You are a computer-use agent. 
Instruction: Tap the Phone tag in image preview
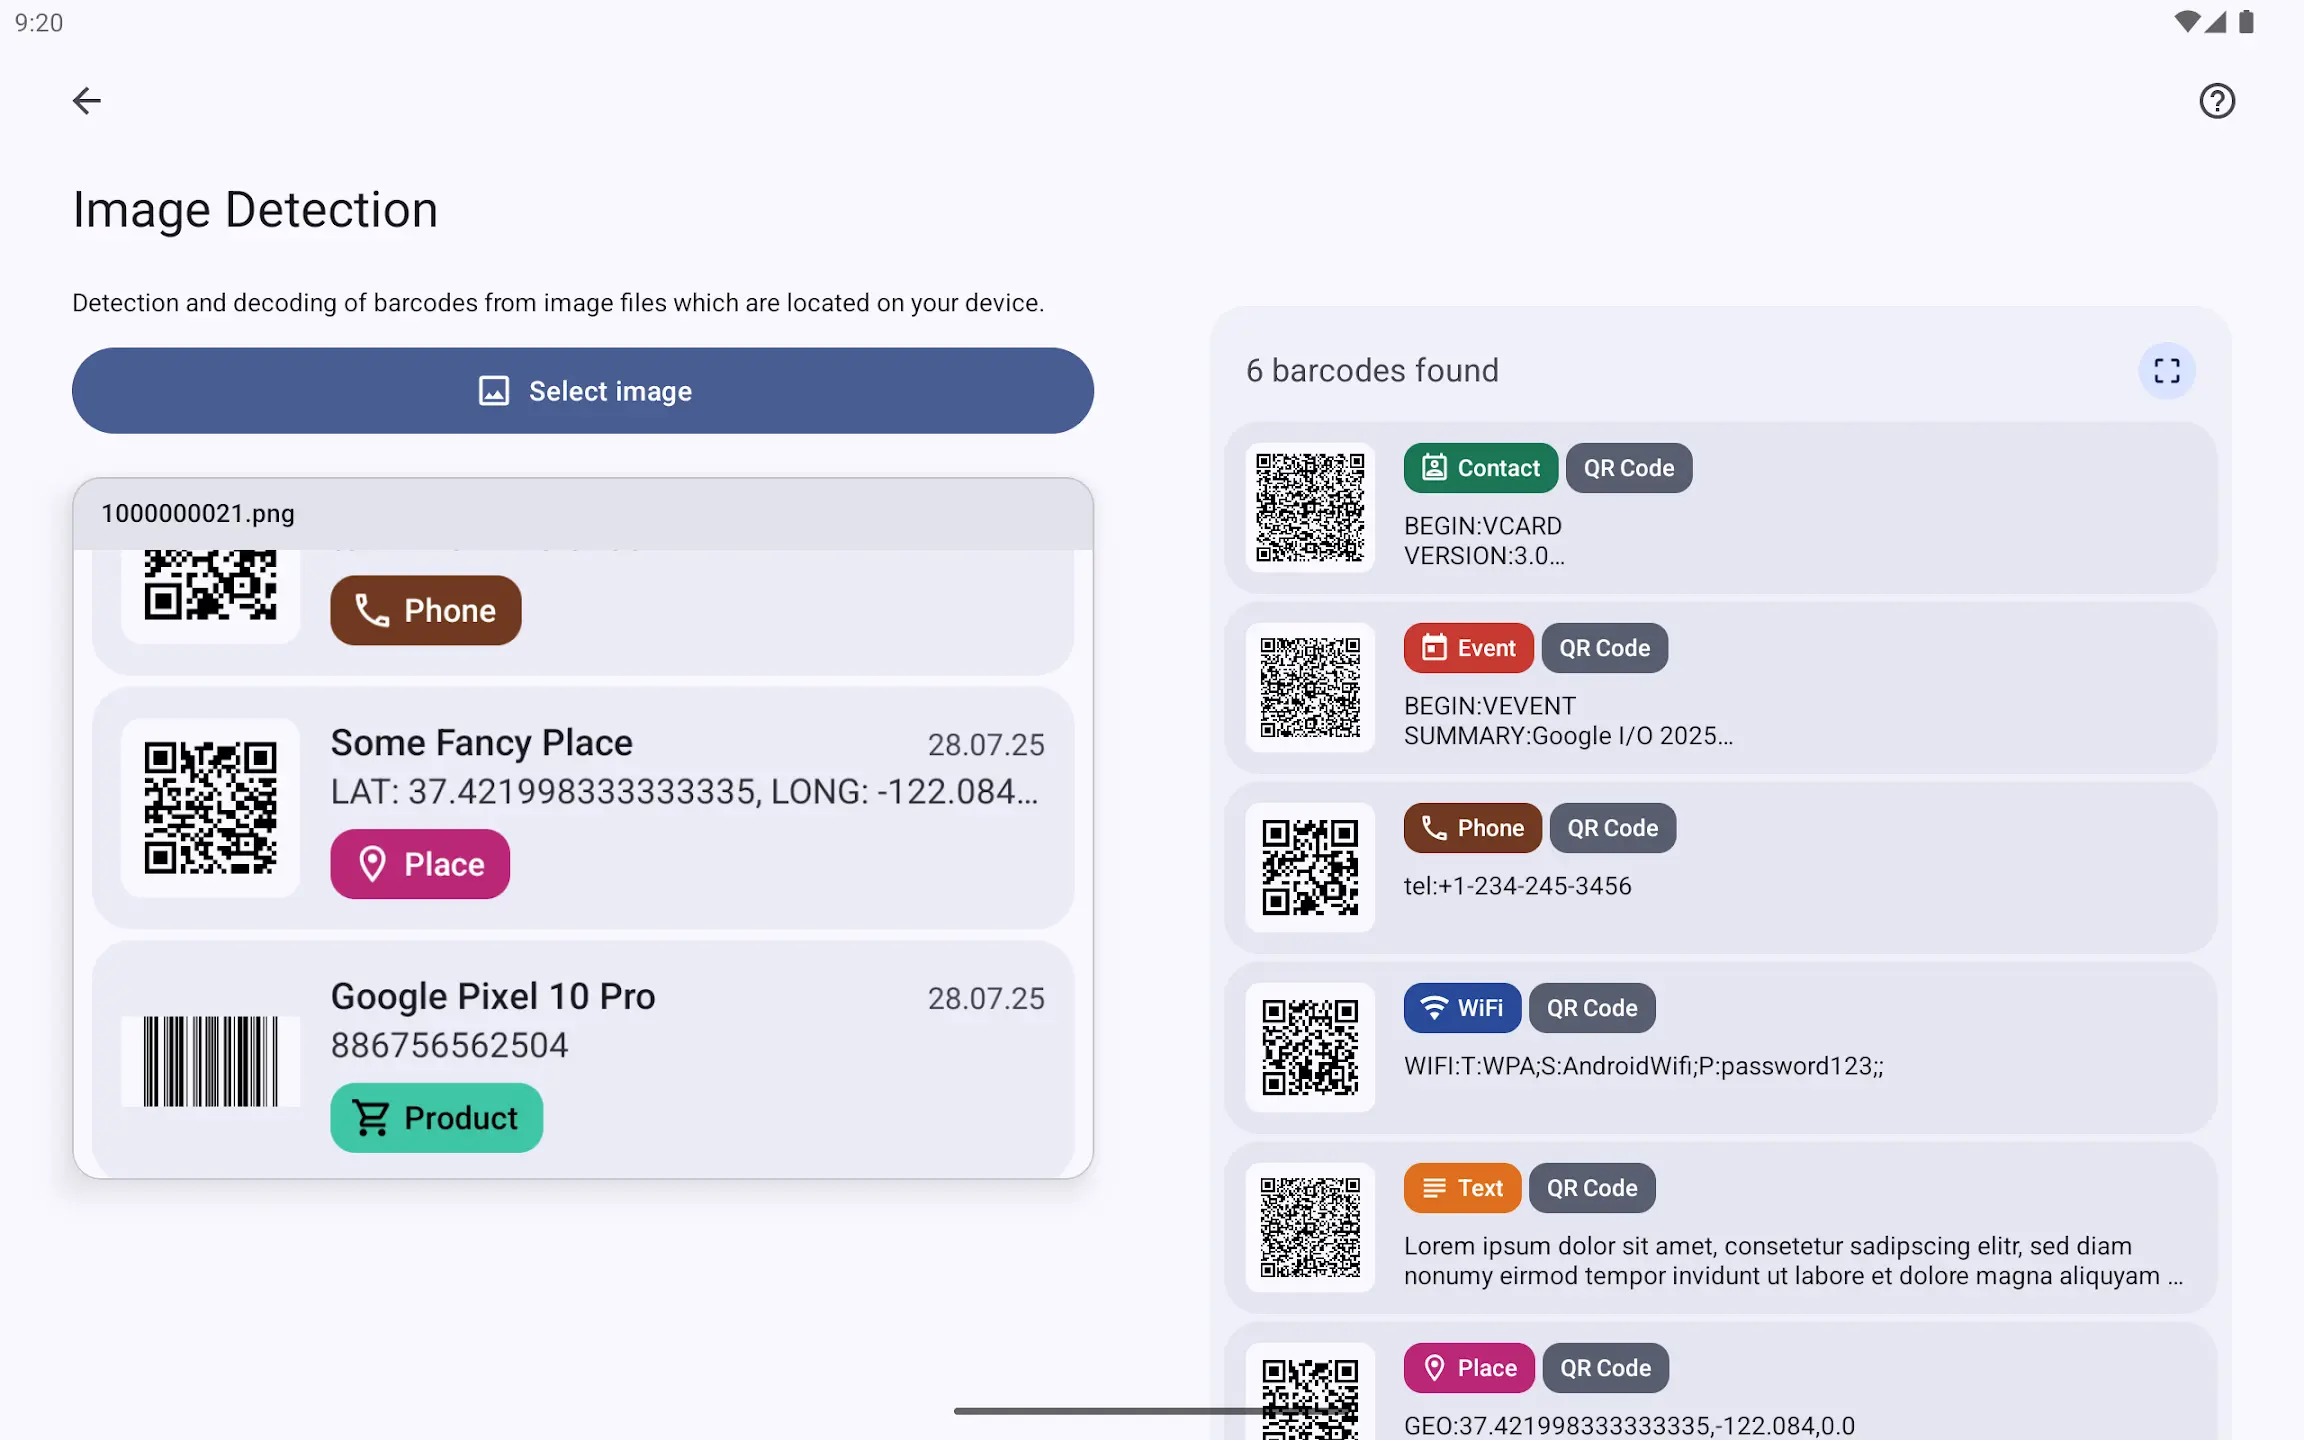coord(426,610)
